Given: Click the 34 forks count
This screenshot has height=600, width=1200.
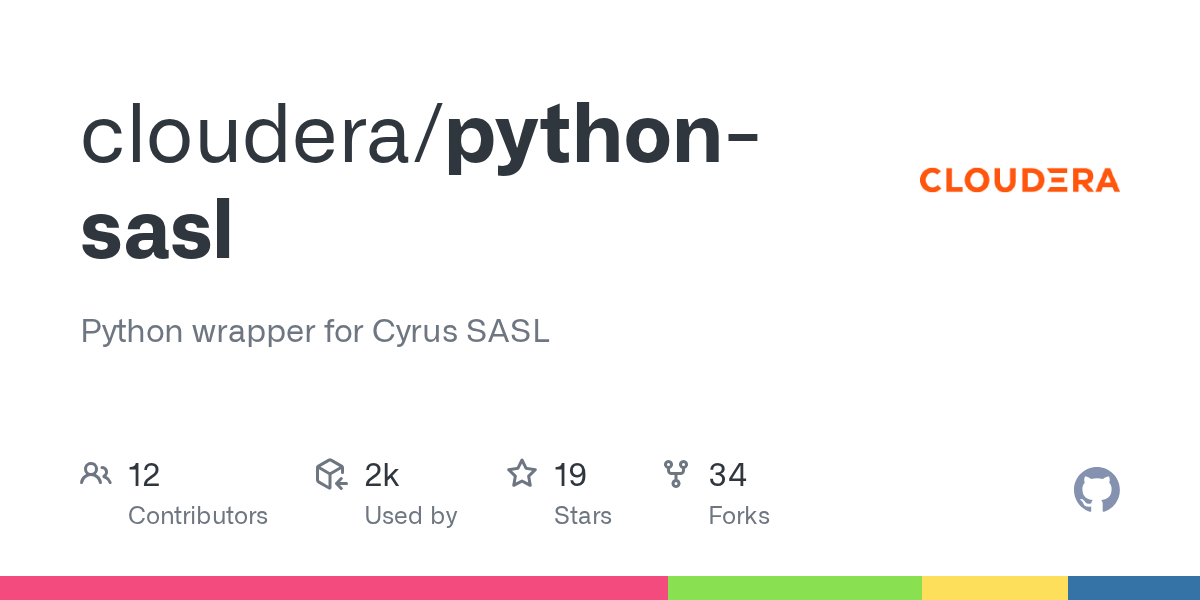Looking at the screenshot, I should pyautogui.click(x=727, y=475).
